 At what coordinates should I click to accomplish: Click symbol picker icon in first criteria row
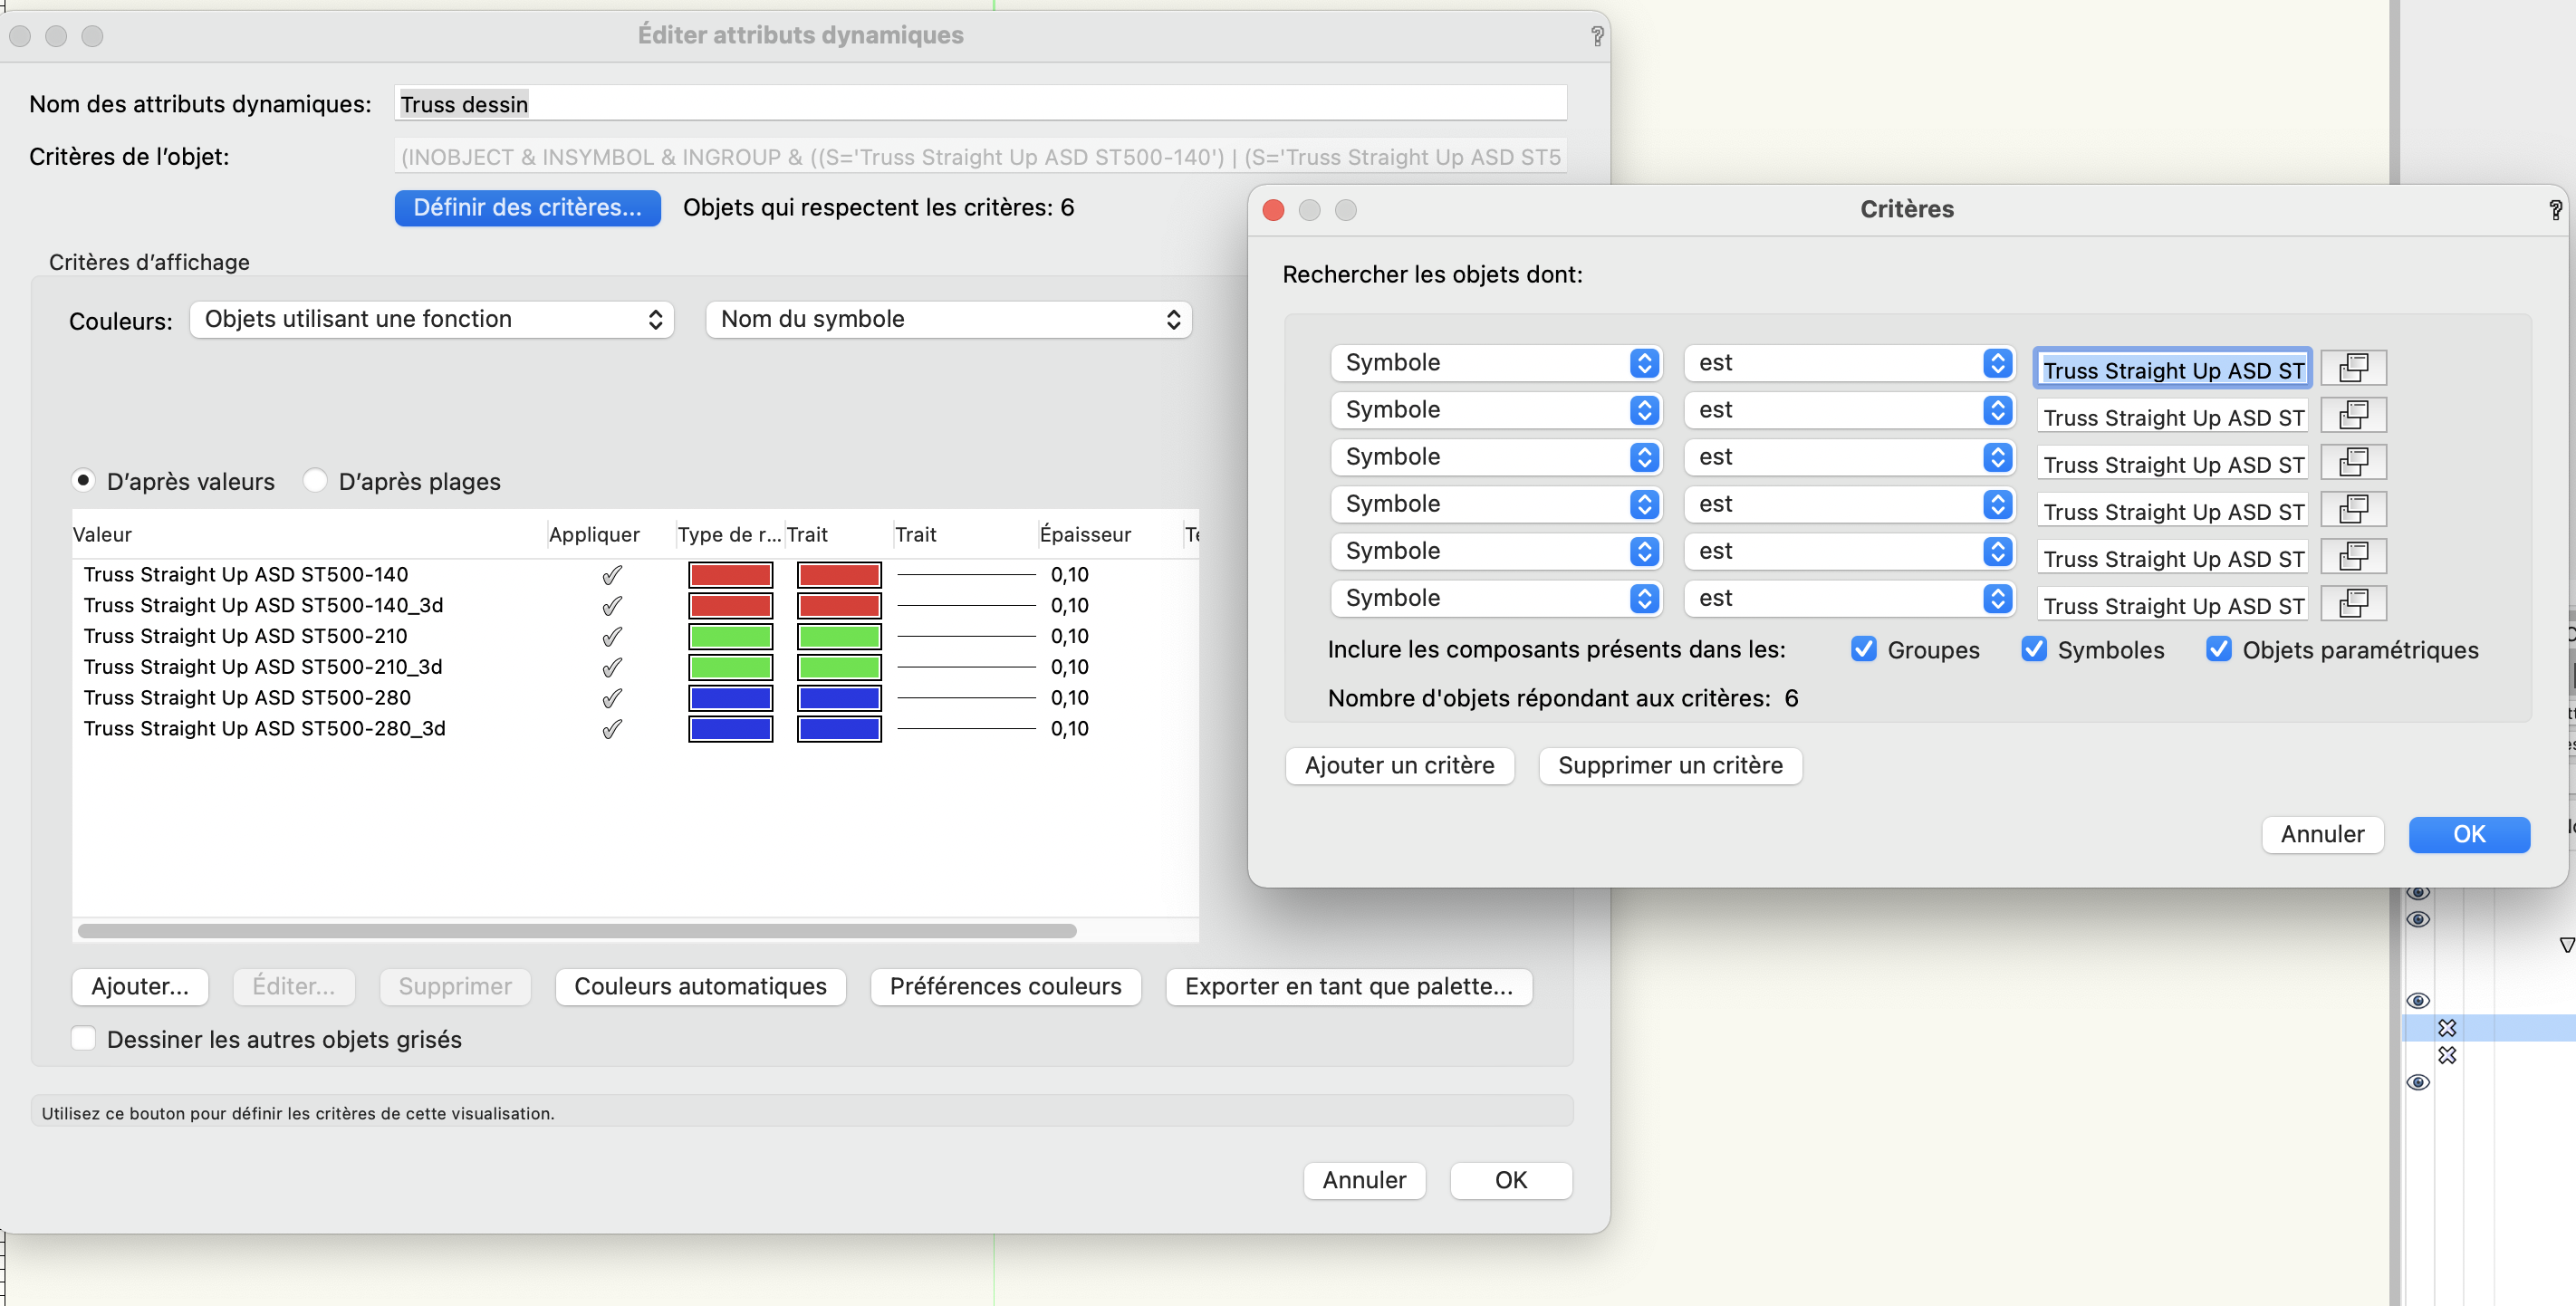(x=2353, y=368)
